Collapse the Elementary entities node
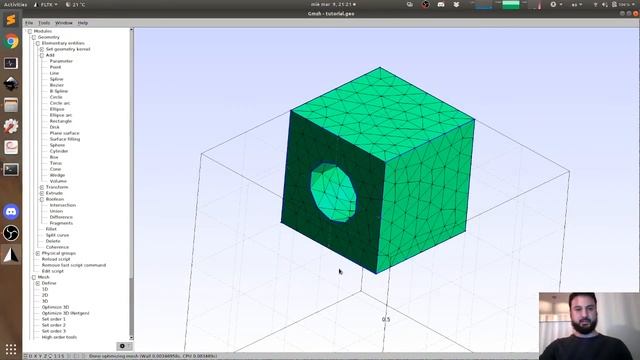The height and width of the screenshot is (360, 640). pyautogui.click(x=38, y=43)
